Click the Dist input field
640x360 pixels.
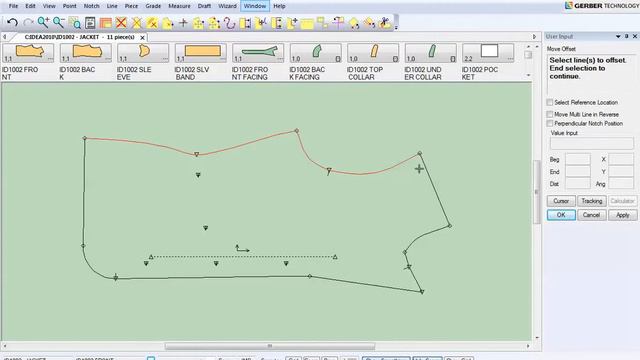click(577, 184)
